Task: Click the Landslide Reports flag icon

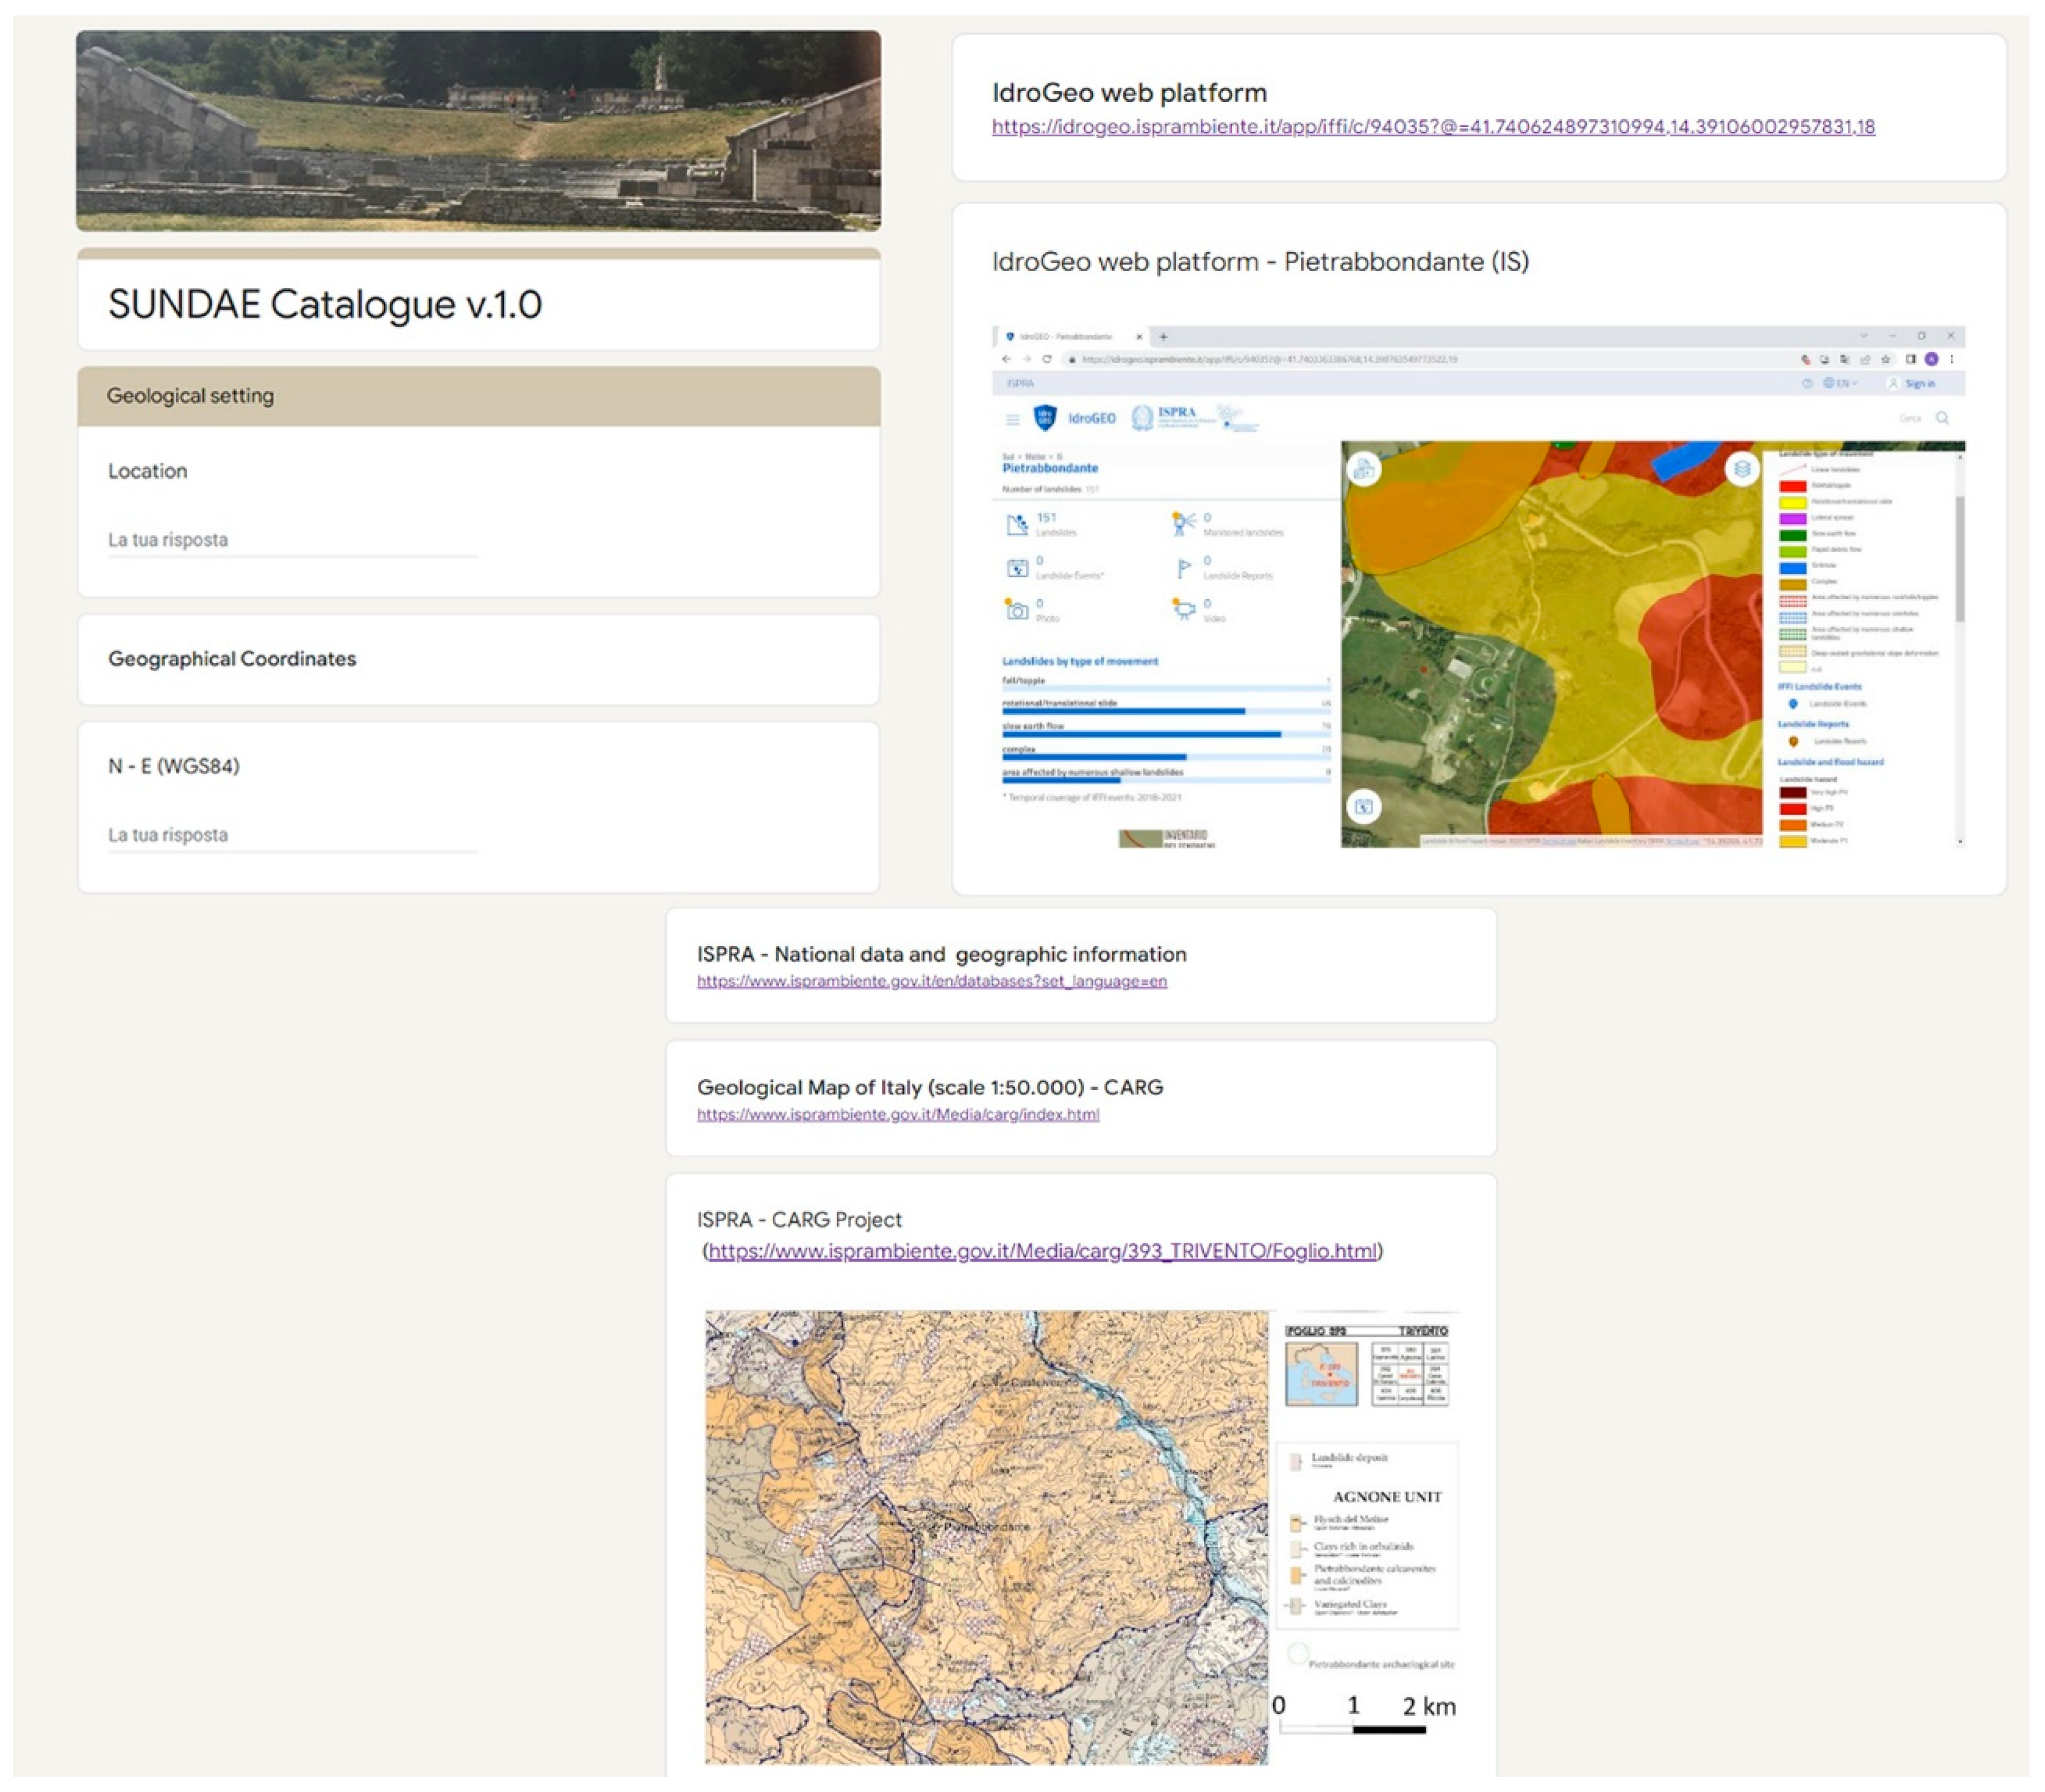Action: click(x=1184, y=568)
